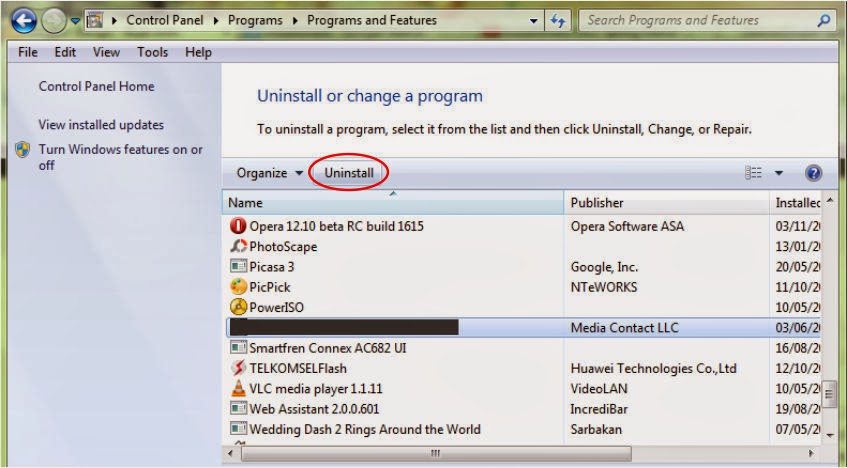This screenshot has width=847, height=468.
Task: Open the Edit menu
Action: (65, 52)
